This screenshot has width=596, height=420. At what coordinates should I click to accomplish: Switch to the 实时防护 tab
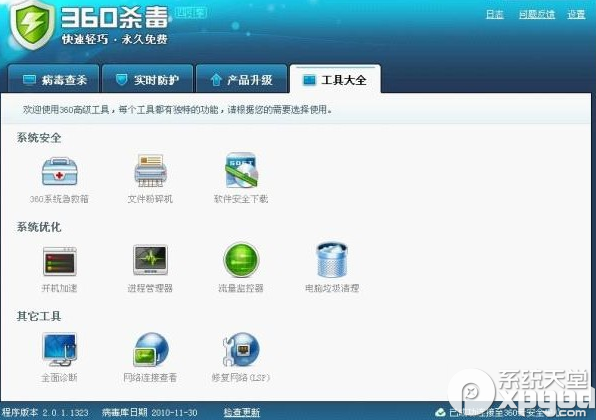point(148,79)
